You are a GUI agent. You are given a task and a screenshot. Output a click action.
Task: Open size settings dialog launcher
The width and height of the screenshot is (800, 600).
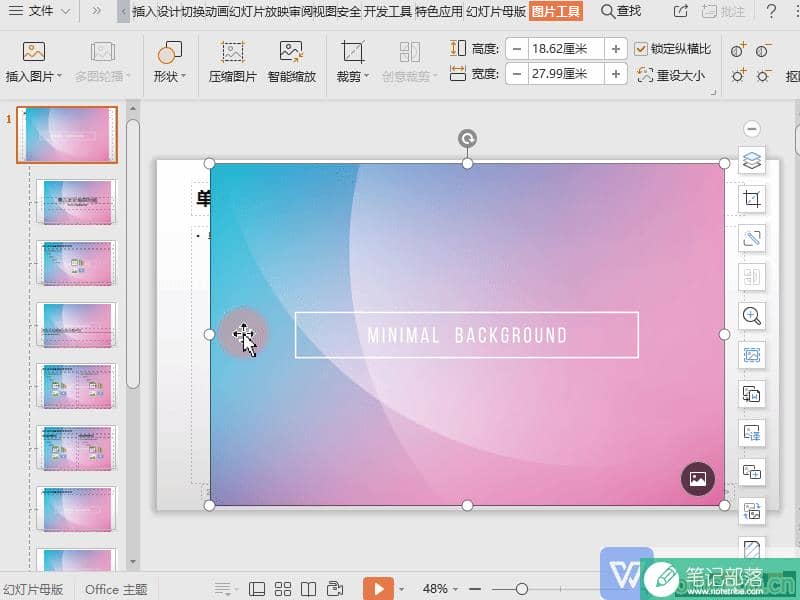pyautogui.click(x=713, y=92)
